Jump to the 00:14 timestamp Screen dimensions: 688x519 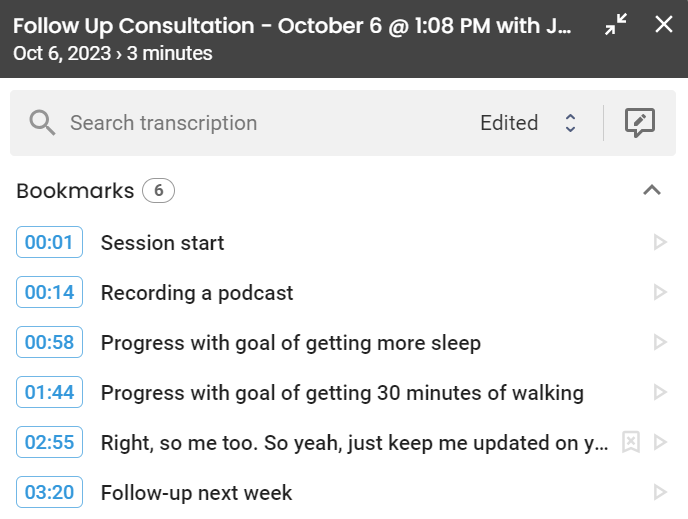tap(49, 292)
